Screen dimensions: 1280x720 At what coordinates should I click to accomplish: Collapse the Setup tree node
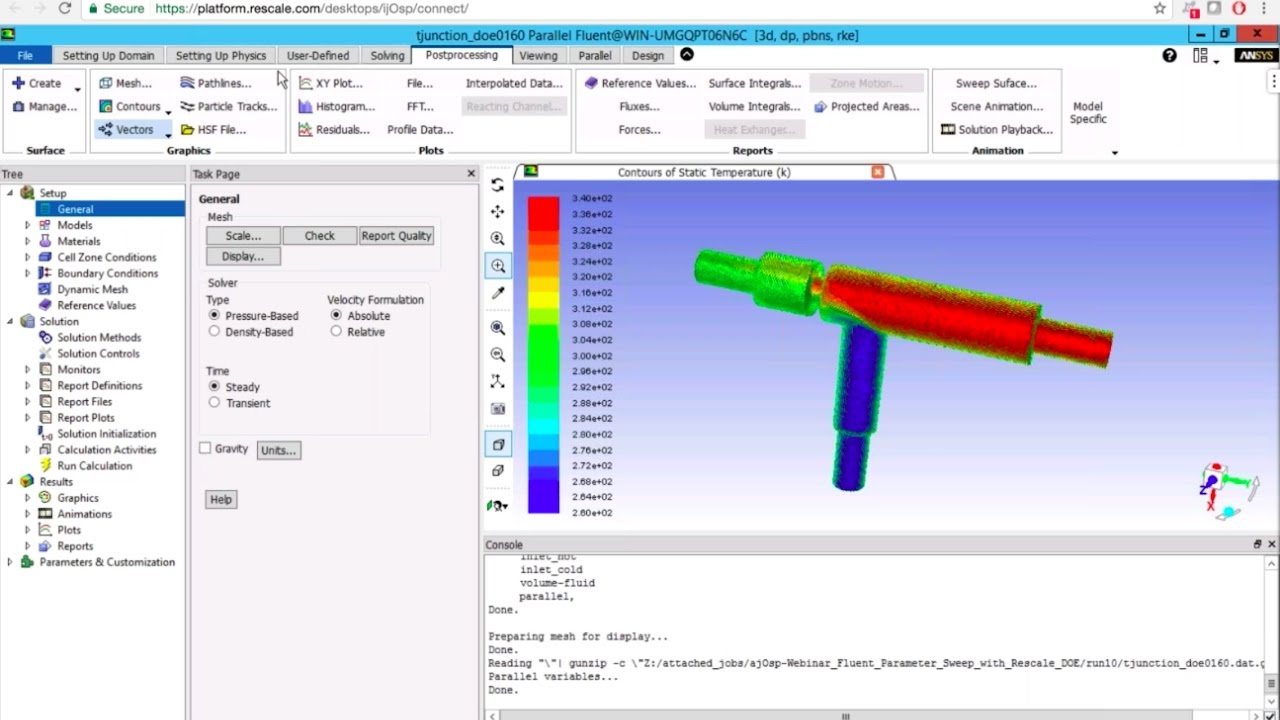pyautogui.click(x=10, y=193)
